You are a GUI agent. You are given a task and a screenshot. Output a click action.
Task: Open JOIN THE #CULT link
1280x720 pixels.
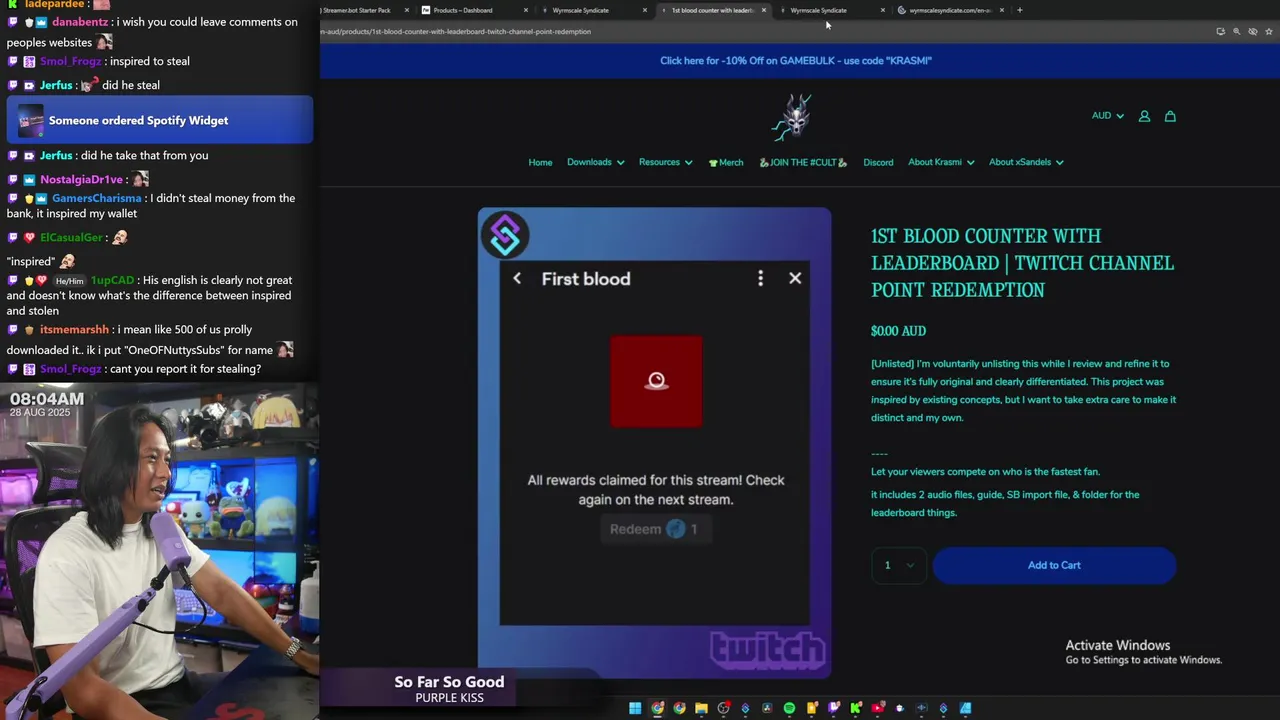(x=803, y=162)
